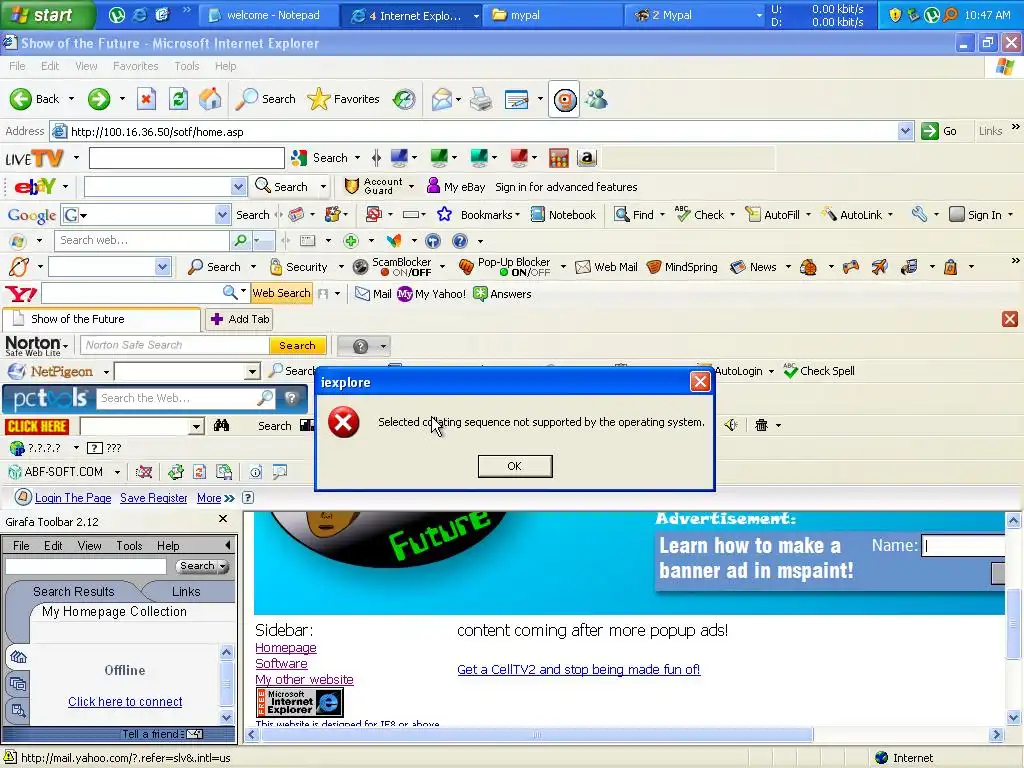Click Yahoo toolbar Mail button
This screenshot has height=768, width=1024.
click(373, 294)
